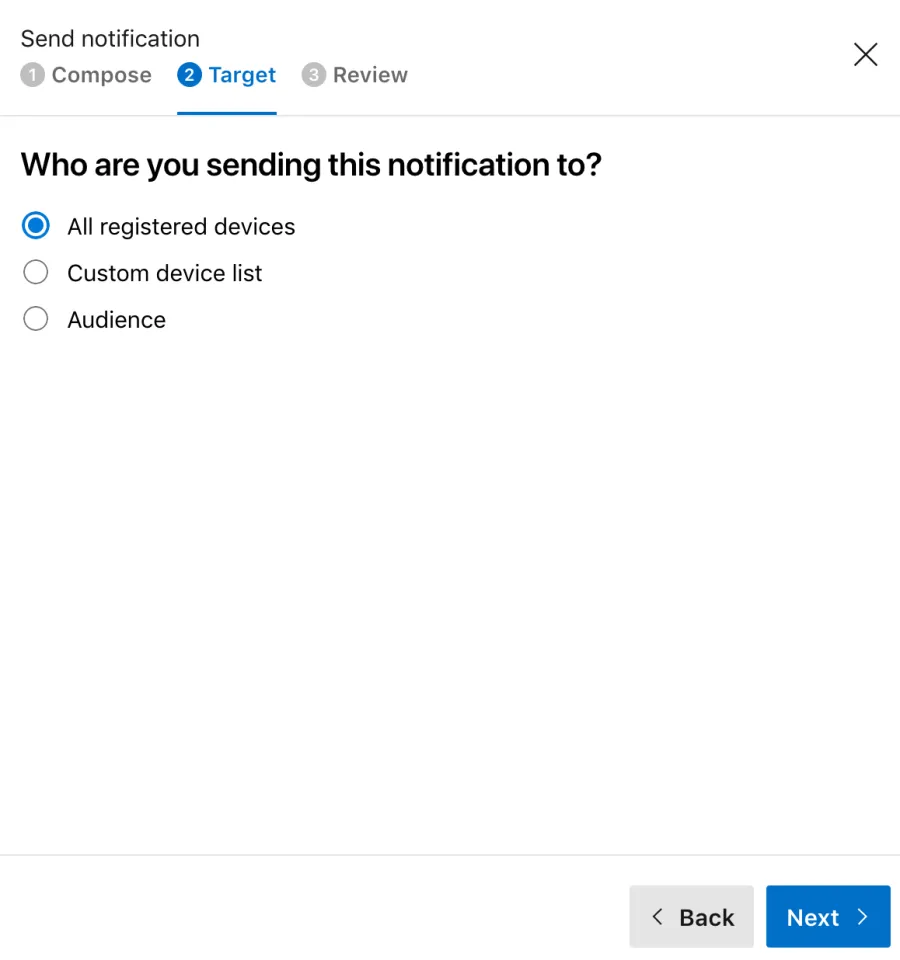
Task: Click the left chevron on Back
Action: point(657,917)
